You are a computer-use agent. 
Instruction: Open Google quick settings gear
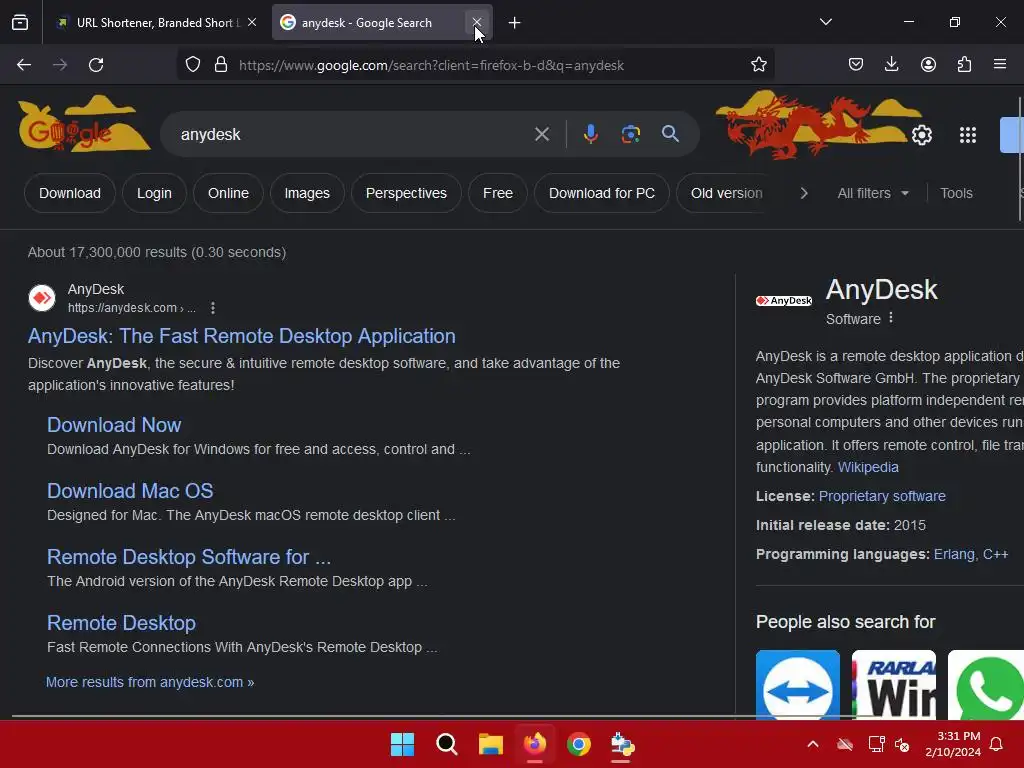coord(921,135)
